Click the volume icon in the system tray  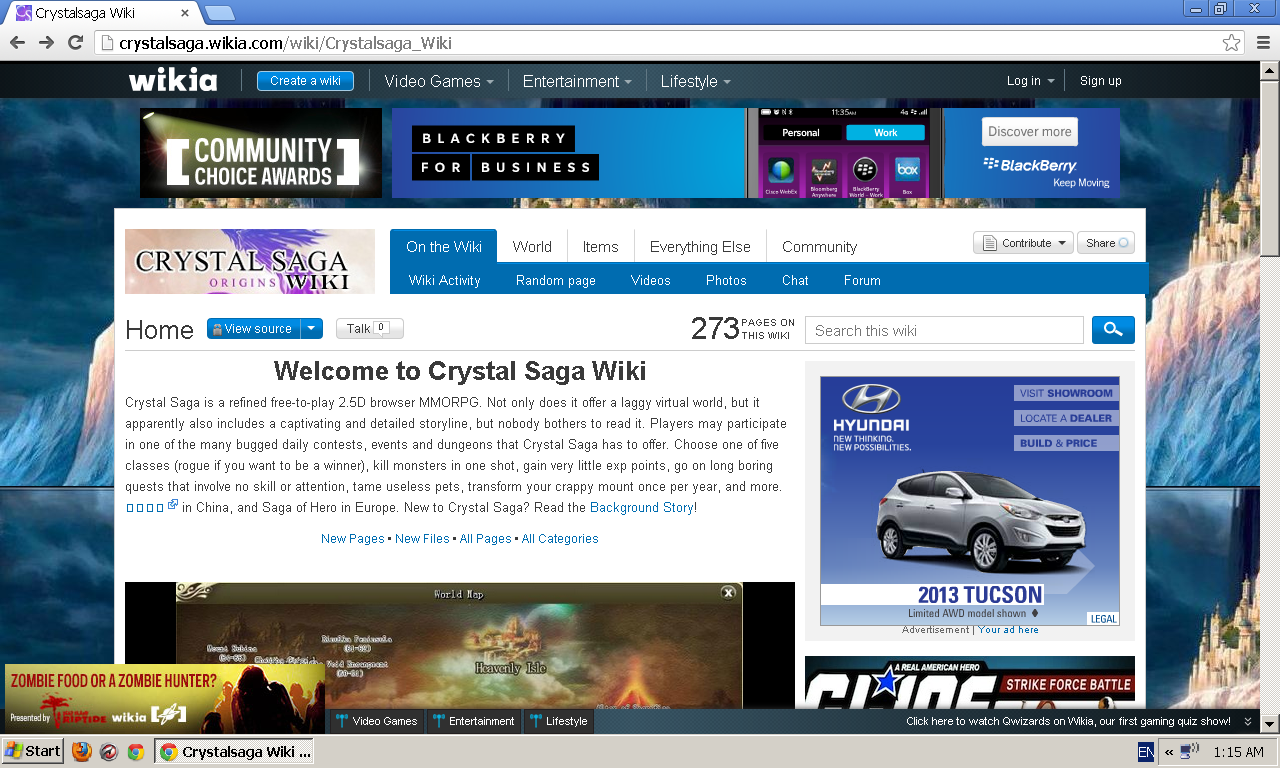(x=1188, y=751)
